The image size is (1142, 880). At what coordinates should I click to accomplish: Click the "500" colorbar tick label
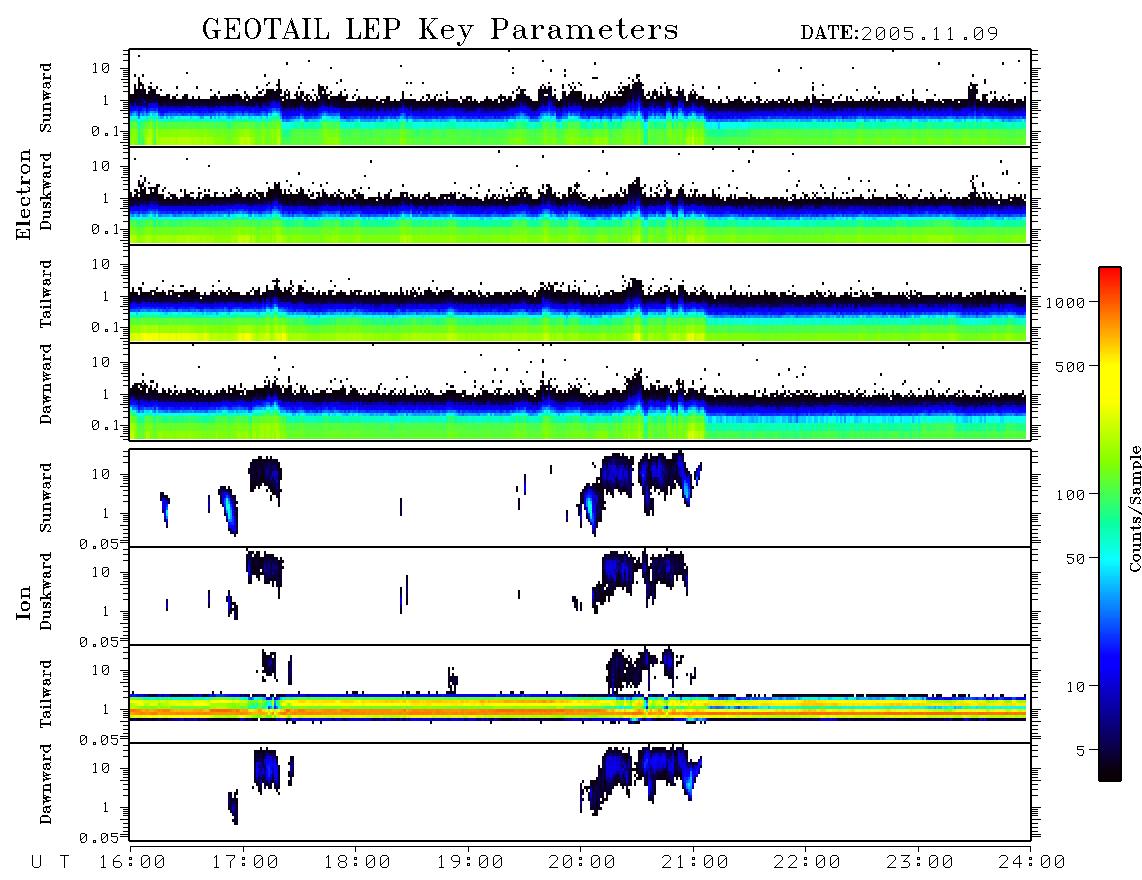coord(1070,366)
